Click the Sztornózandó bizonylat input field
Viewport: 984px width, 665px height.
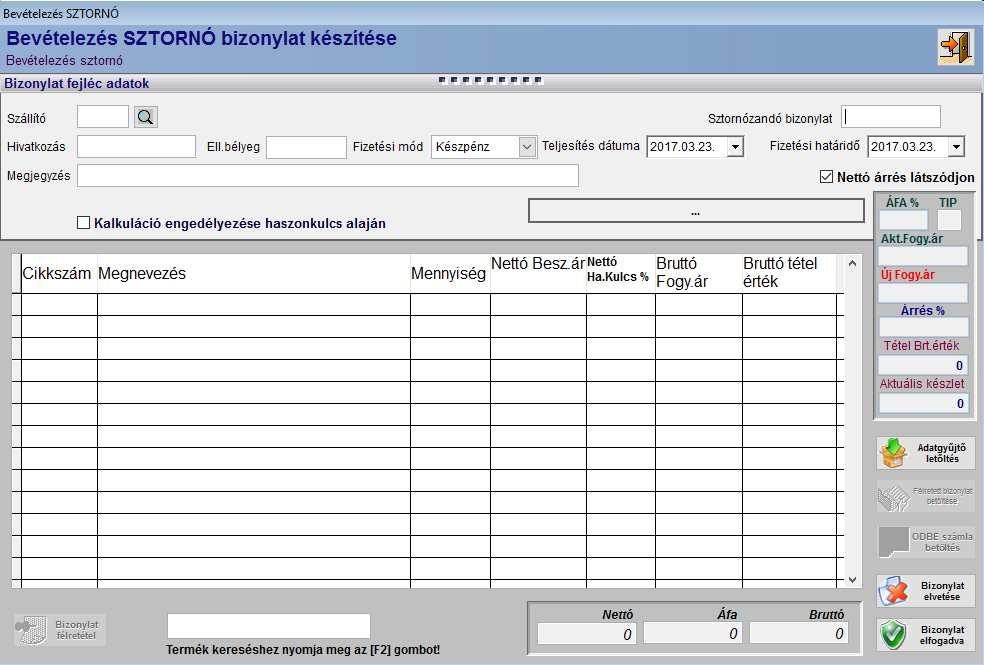tap(891, 117)
